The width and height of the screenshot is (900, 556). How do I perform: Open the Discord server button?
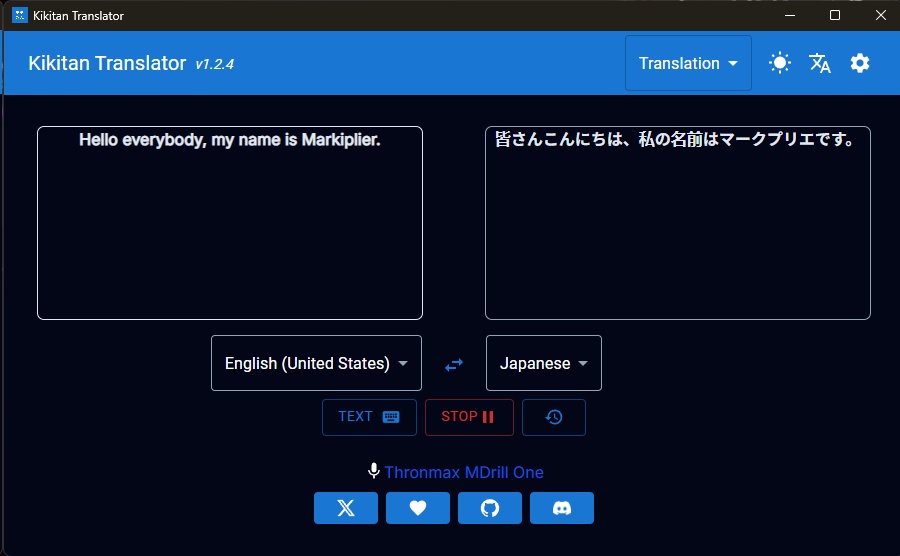[x=562, y=508]
